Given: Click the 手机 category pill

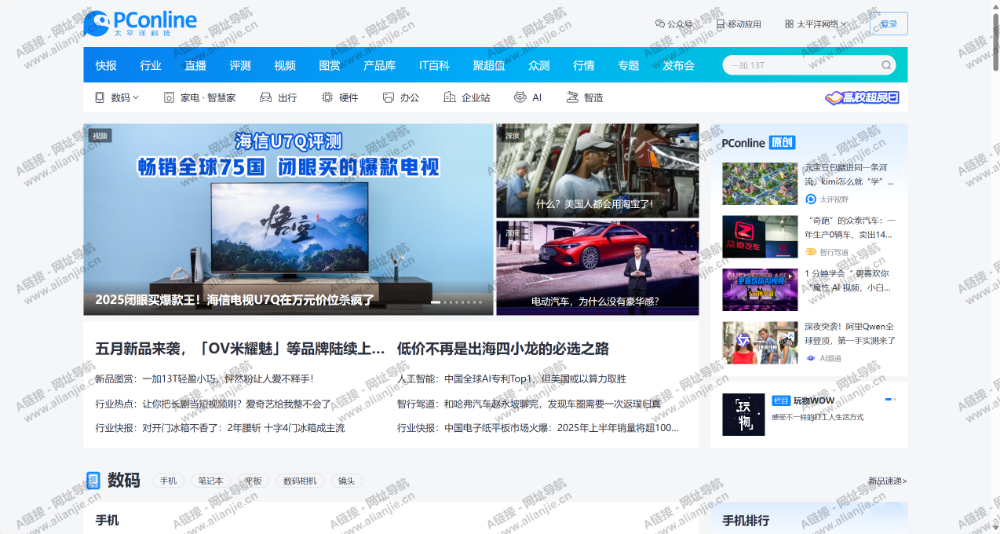Looking at the screenshot, I should (168, 480).
